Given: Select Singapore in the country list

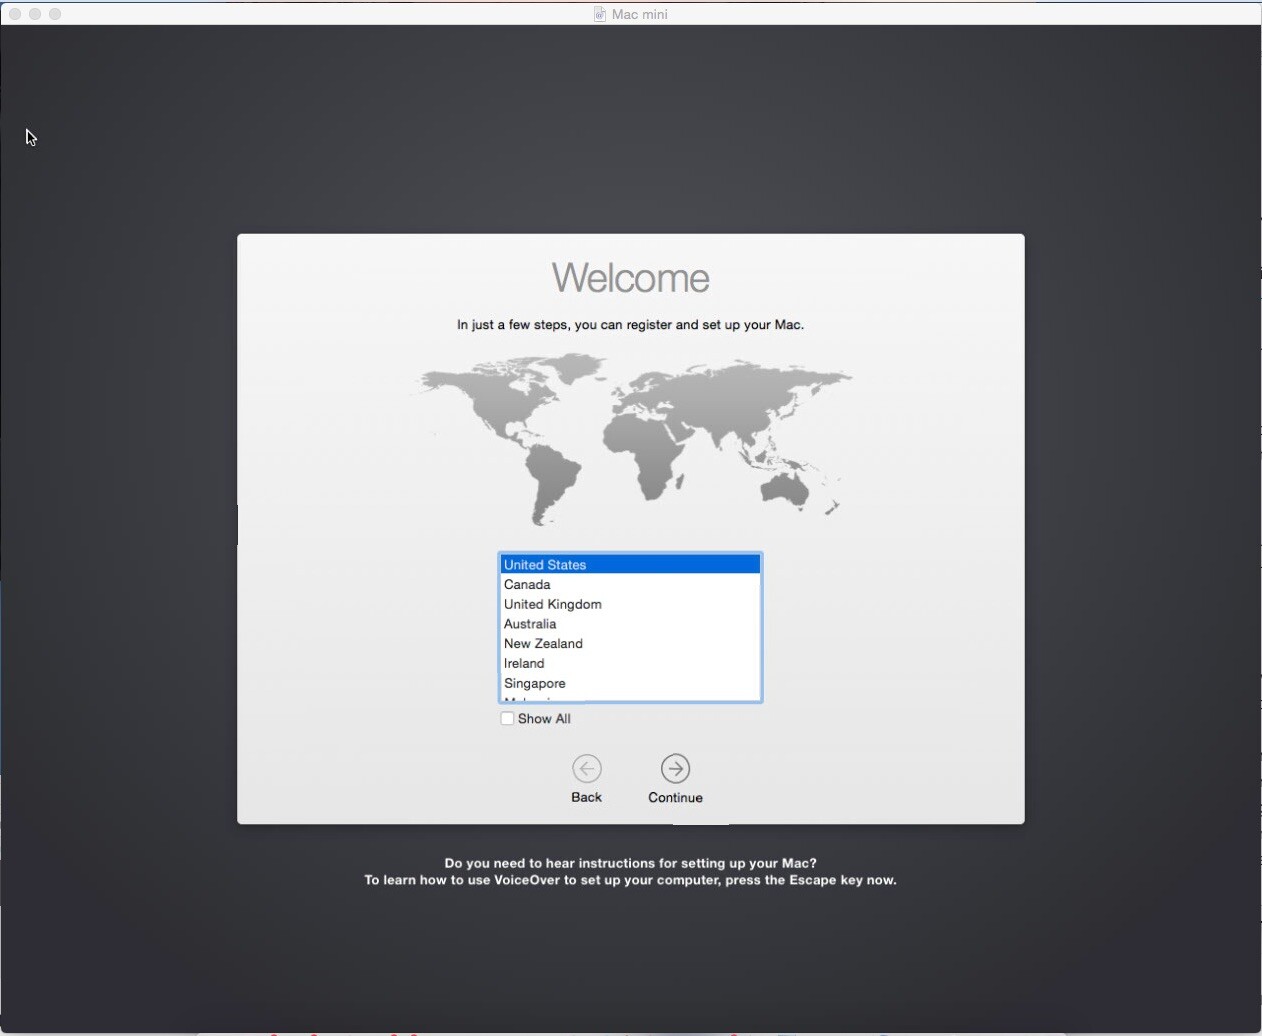Looking at the screenshot, I should (x=630, y=683).
